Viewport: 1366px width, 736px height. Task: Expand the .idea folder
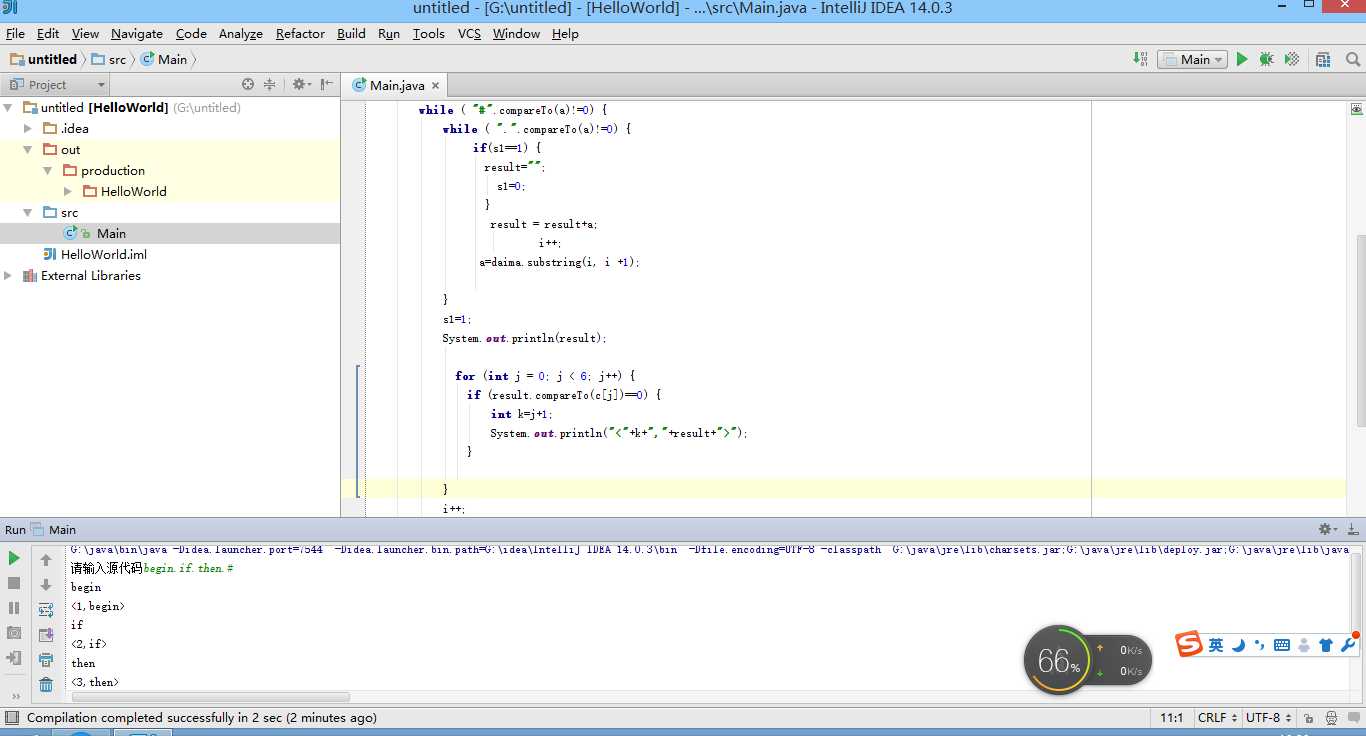(x=28, y=128)
